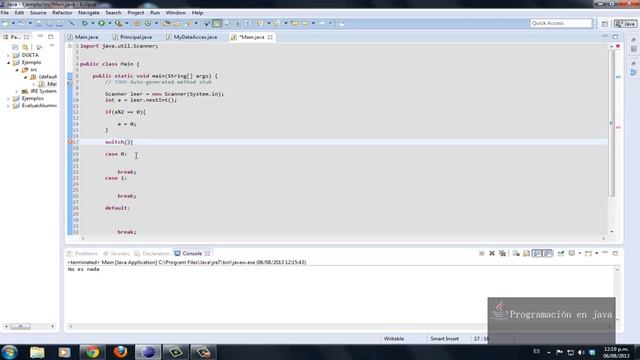Open the Declaration view tab
This screenshot has height=360, width=640.
point(152,253)
